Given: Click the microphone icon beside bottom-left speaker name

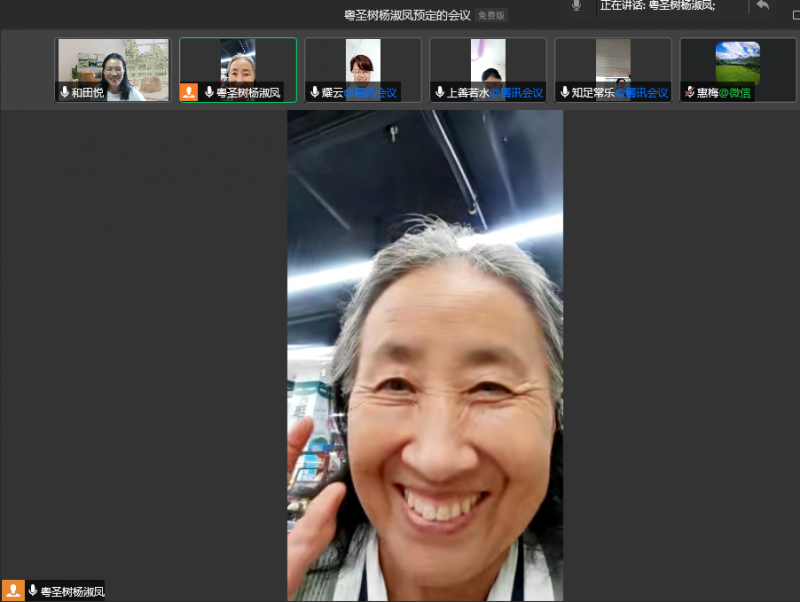Looking at the screenshot, I should pos(33,591).
